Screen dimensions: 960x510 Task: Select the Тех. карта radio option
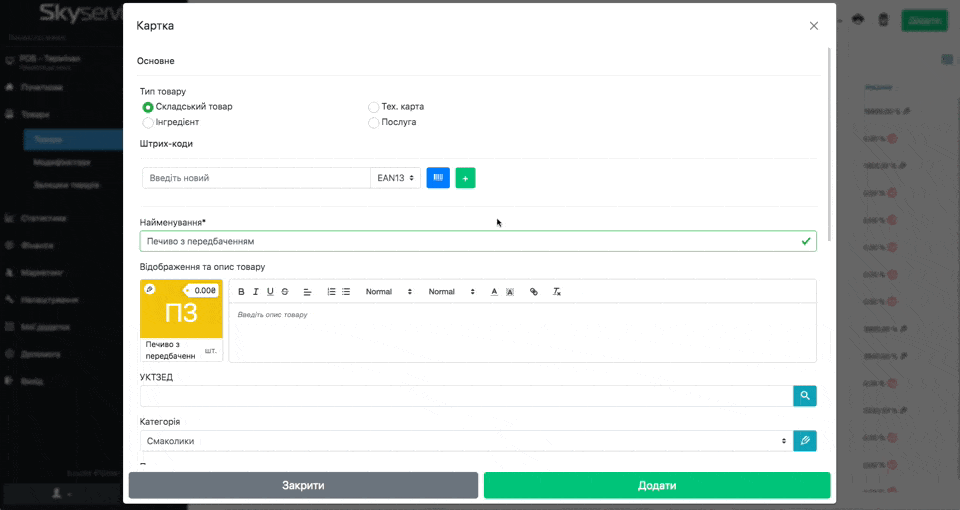click(374, 107)
